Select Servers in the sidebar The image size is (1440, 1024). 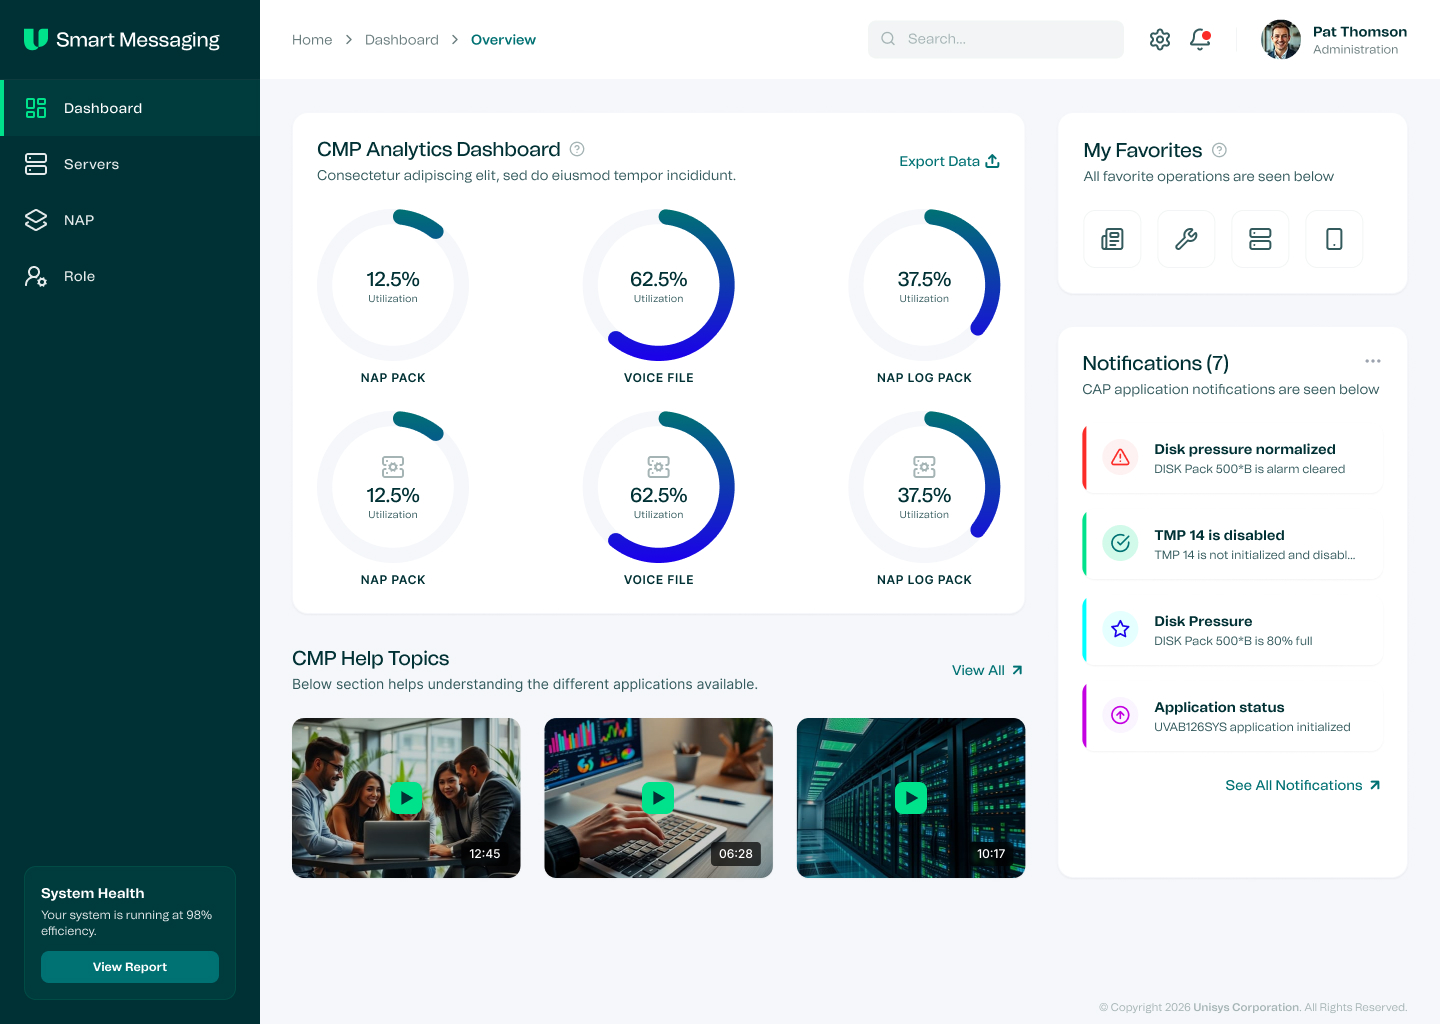(x=91, y=164)
